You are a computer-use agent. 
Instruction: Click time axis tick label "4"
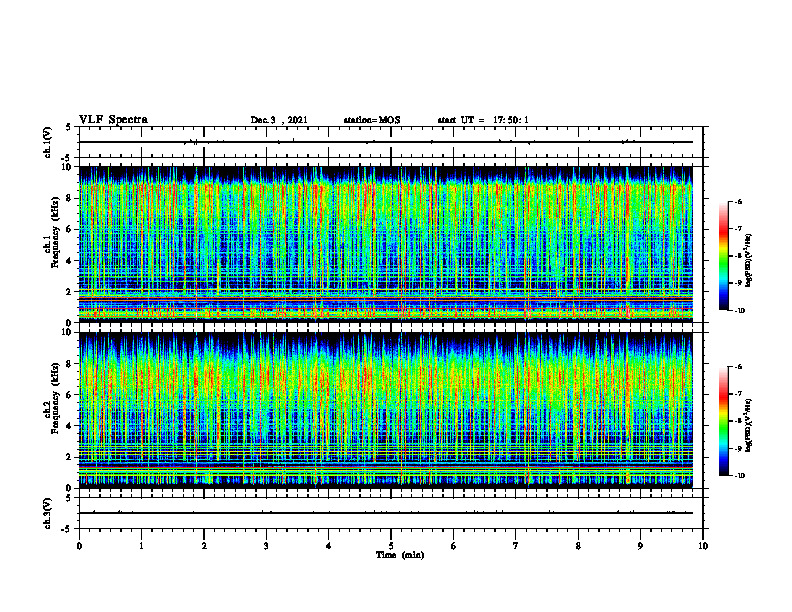click(329, 546)
